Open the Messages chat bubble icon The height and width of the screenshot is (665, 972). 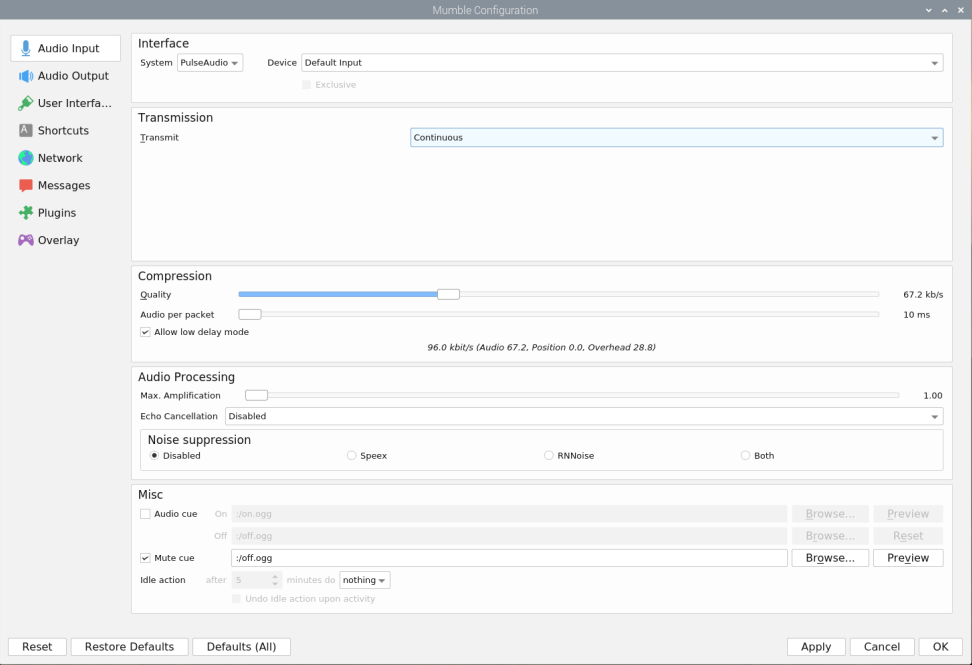tap(26, 186)
